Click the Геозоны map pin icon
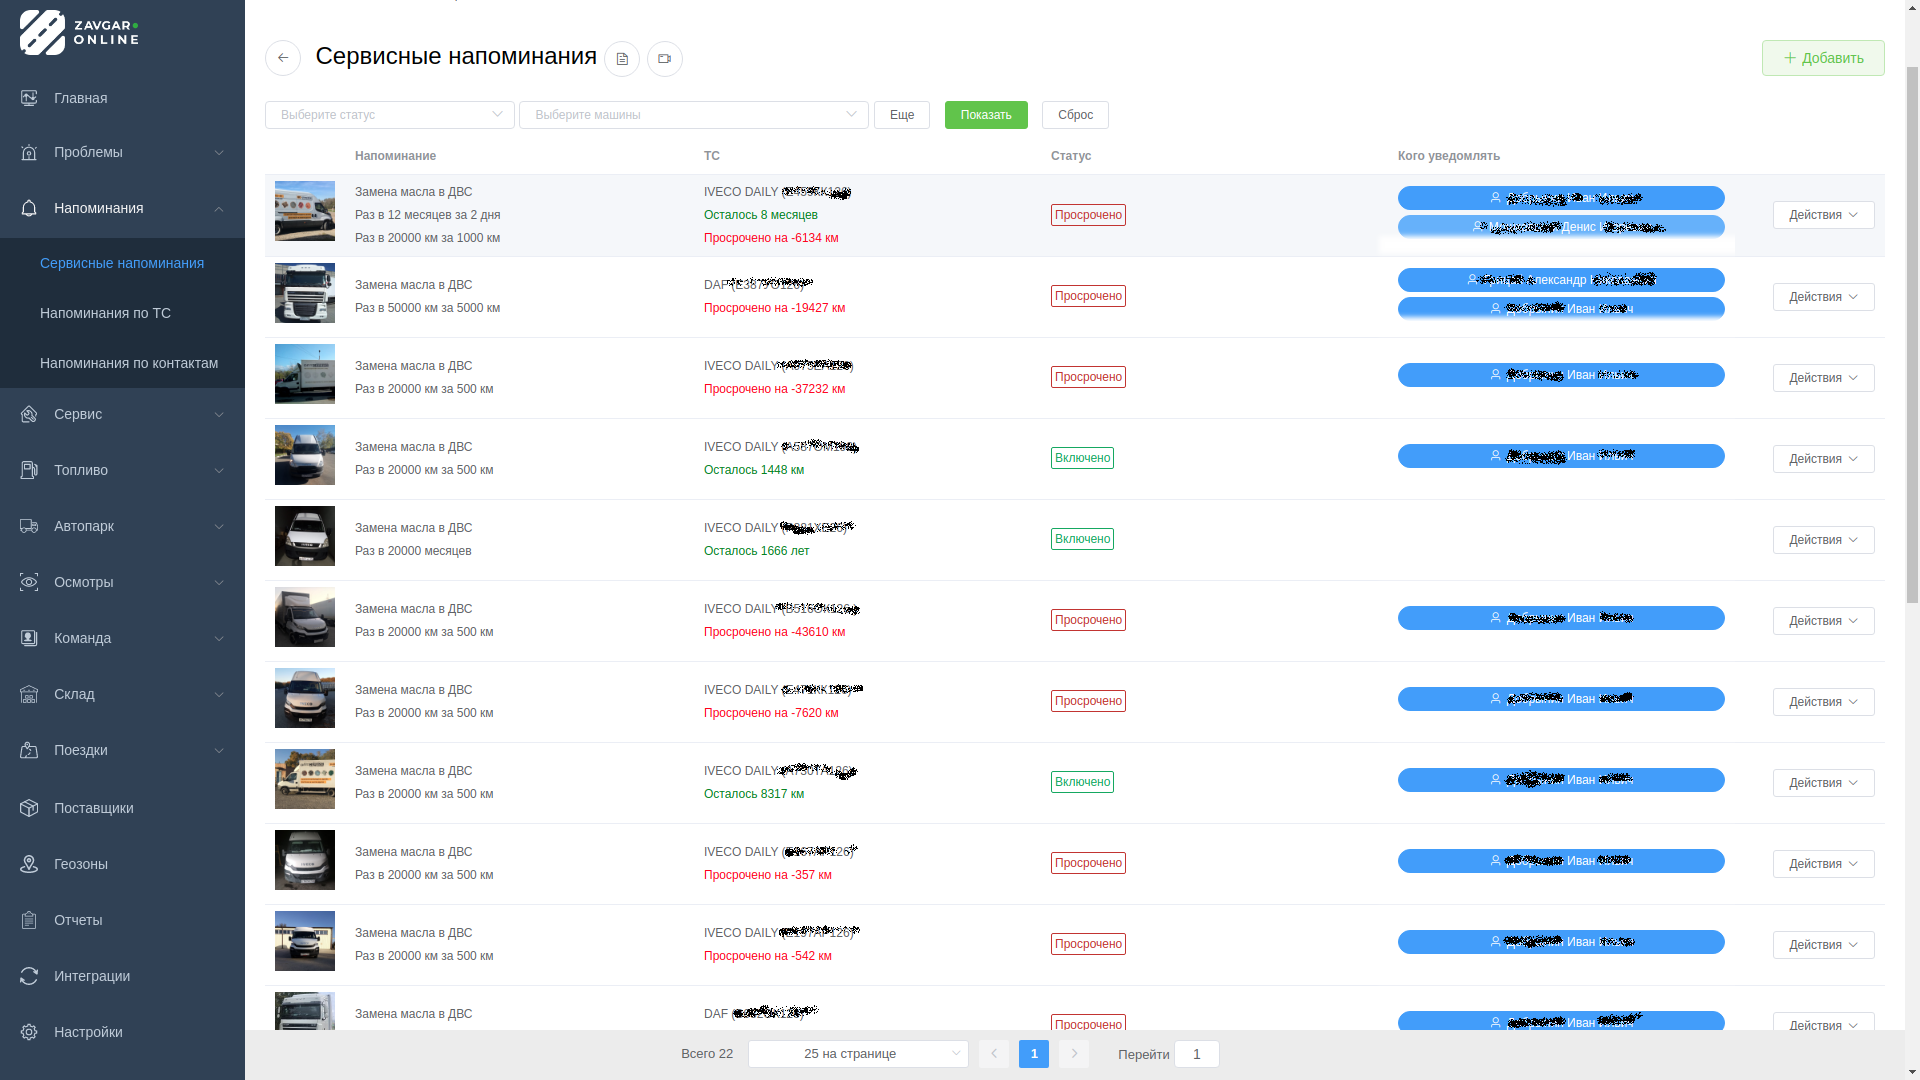The width and height of the screenshot is (1920, 1080). 29,864
